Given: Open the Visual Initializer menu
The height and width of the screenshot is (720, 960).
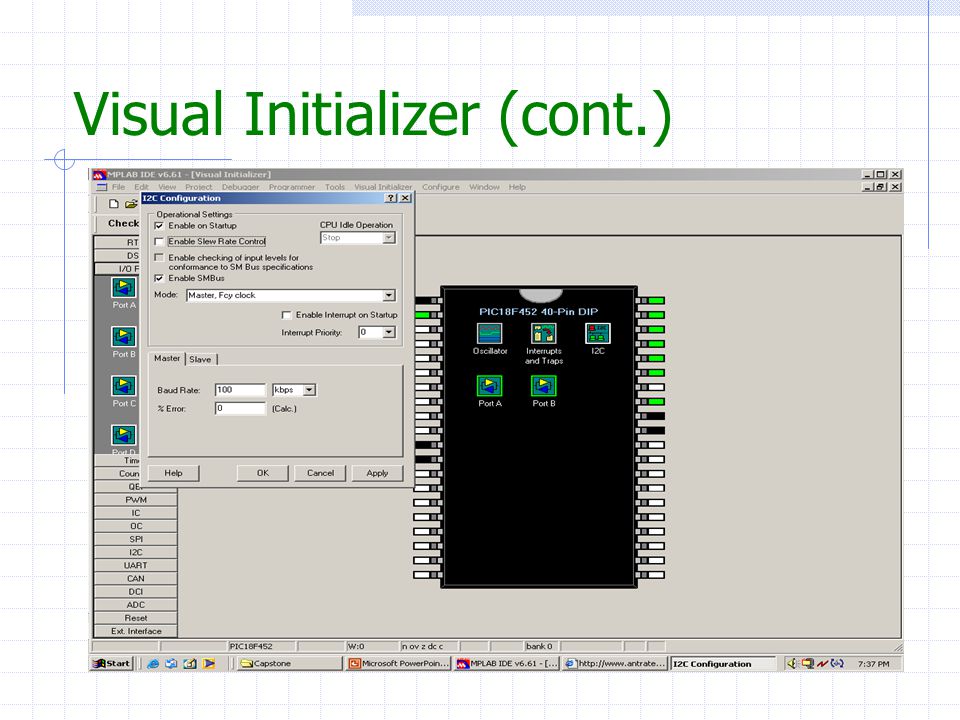Looking at the screenshot, I should pos(383,187).
